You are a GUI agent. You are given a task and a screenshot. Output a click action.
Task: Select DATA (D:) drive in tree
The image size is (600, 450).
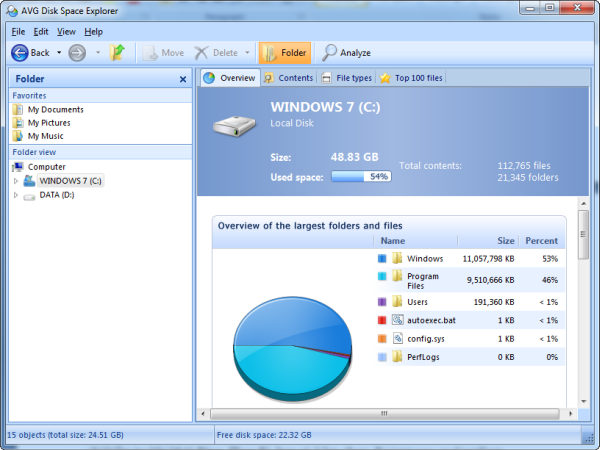pos(57,195)
